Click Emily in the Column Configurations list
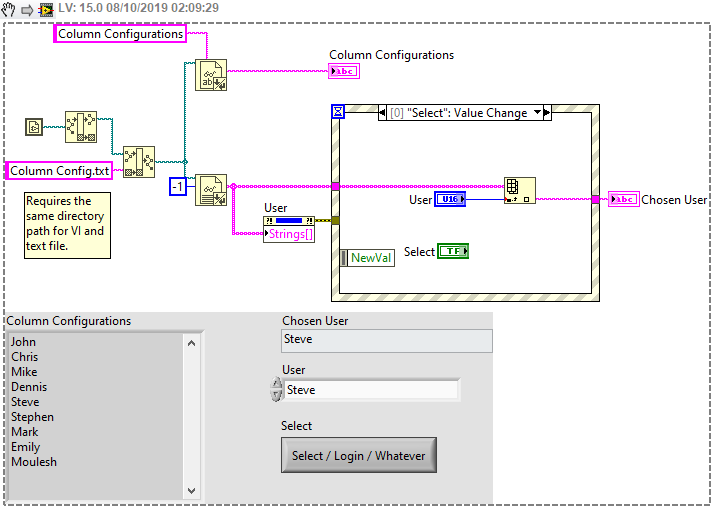 click(x=26, y=447)
